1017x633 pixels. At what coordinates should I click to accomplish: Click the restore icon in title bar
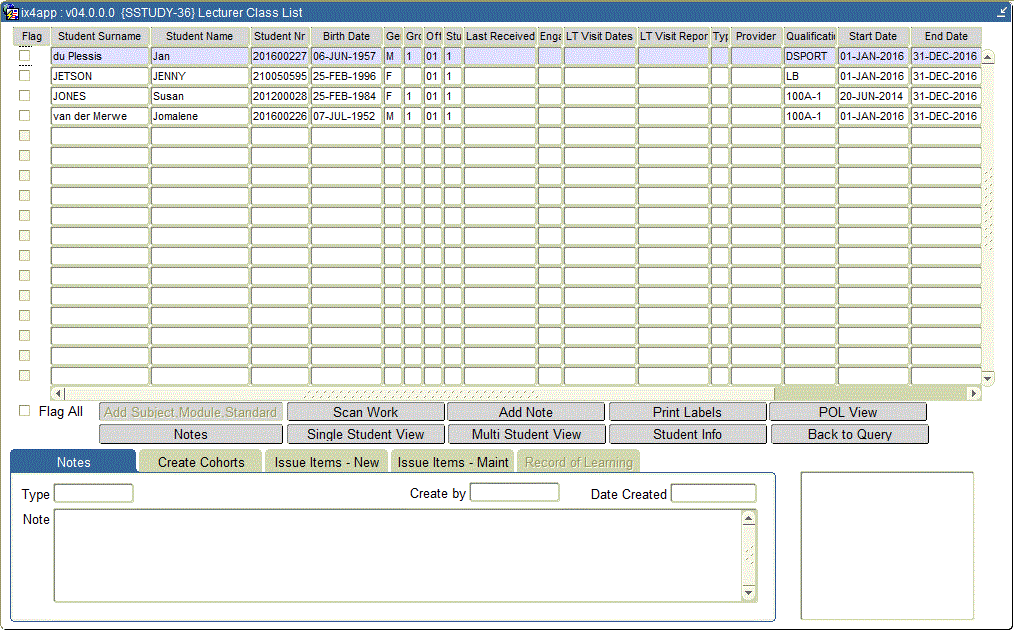coord(1002,11)
